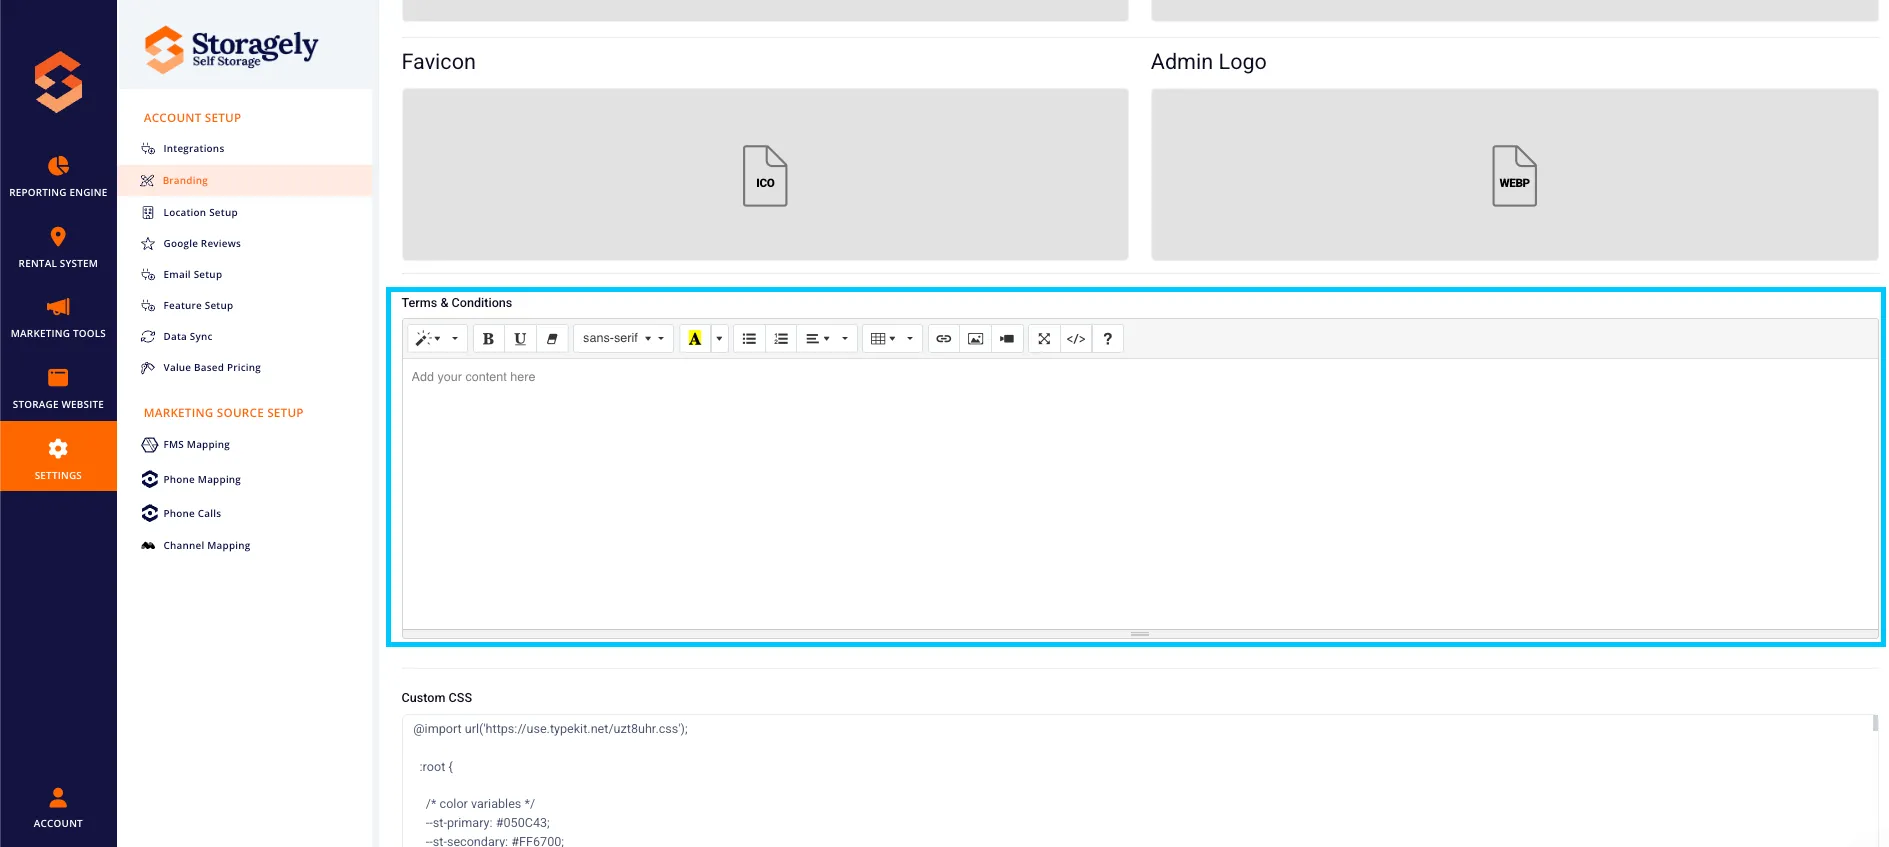This screenshot has height=847, width=1889.
Task: Expand the paragraph alignment dropdown
Action: (827, 339)
